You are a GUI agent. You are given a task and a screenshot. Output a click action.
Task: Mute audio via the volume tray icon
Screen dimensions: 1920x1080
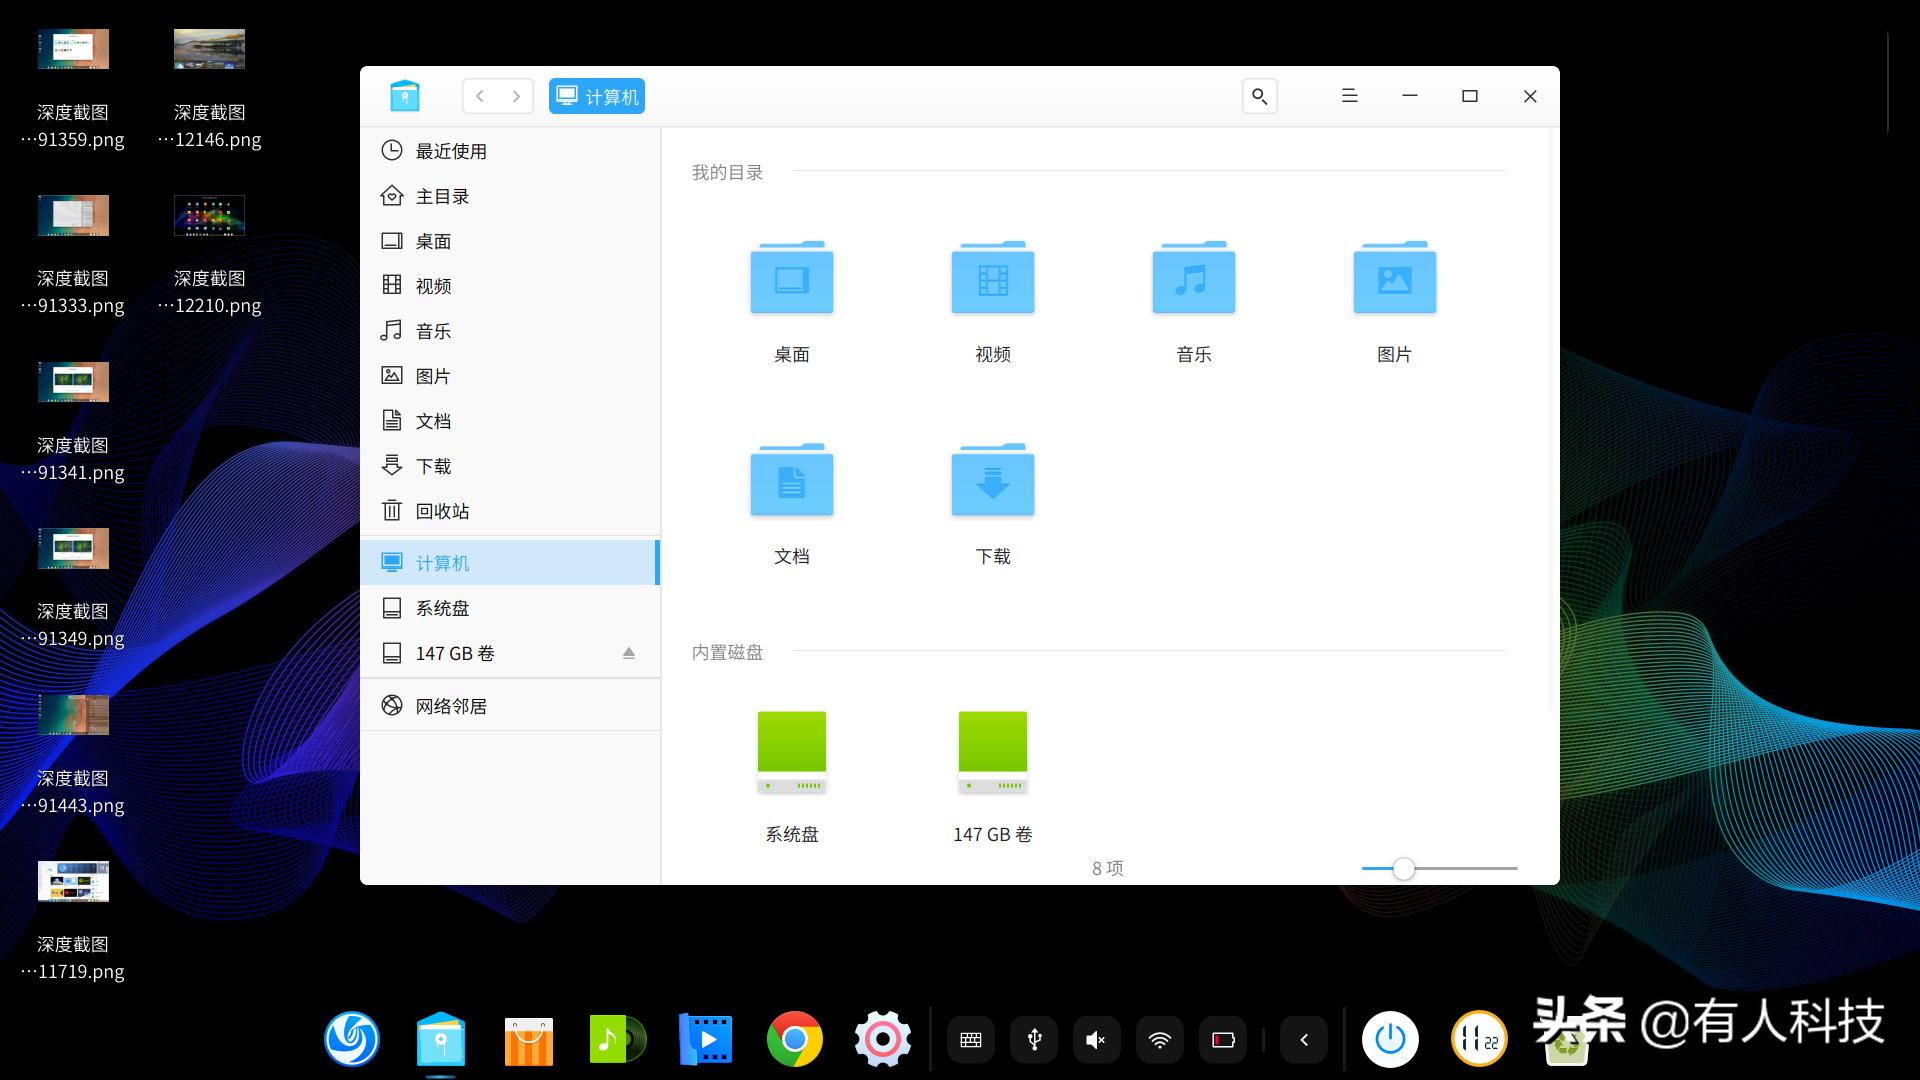pos(1096,1040)
